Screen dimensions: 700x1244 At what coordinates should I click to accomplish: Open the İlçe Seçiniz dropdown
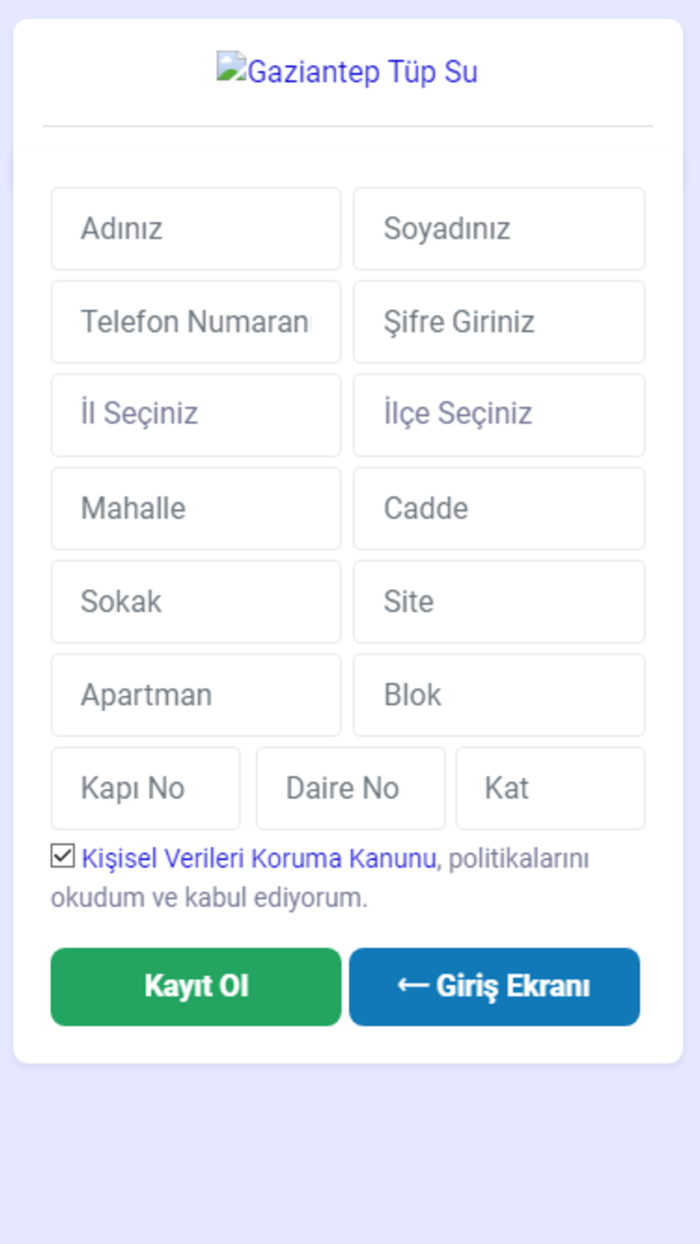[x=498, y=415]
